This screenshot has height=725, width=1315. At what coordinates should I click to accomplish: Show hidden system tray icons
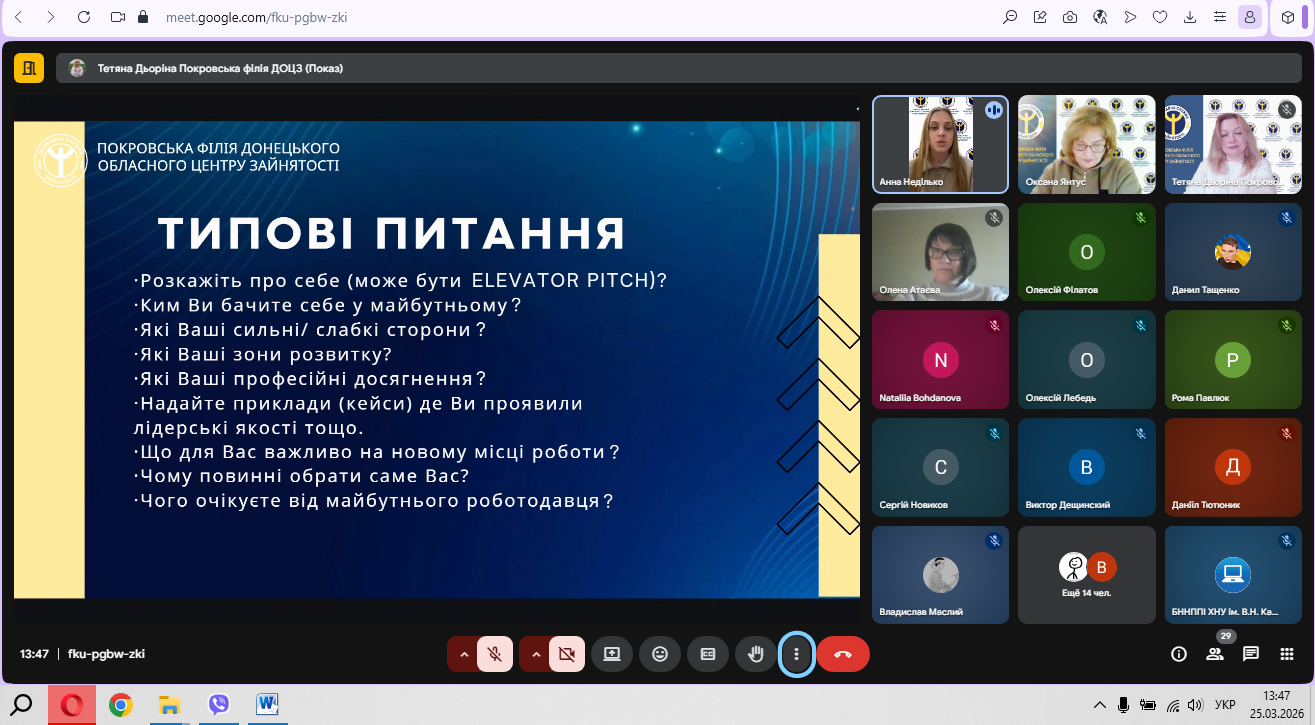coord(1099,704)
